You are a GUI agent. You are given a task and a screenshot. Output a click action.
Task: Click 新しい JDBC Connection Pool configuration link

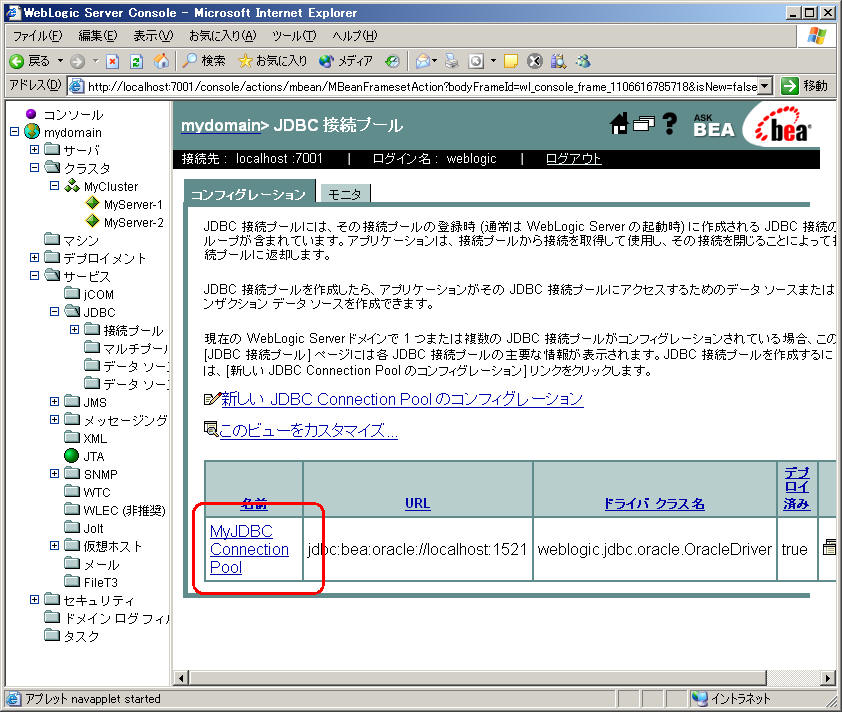point(401,399)
